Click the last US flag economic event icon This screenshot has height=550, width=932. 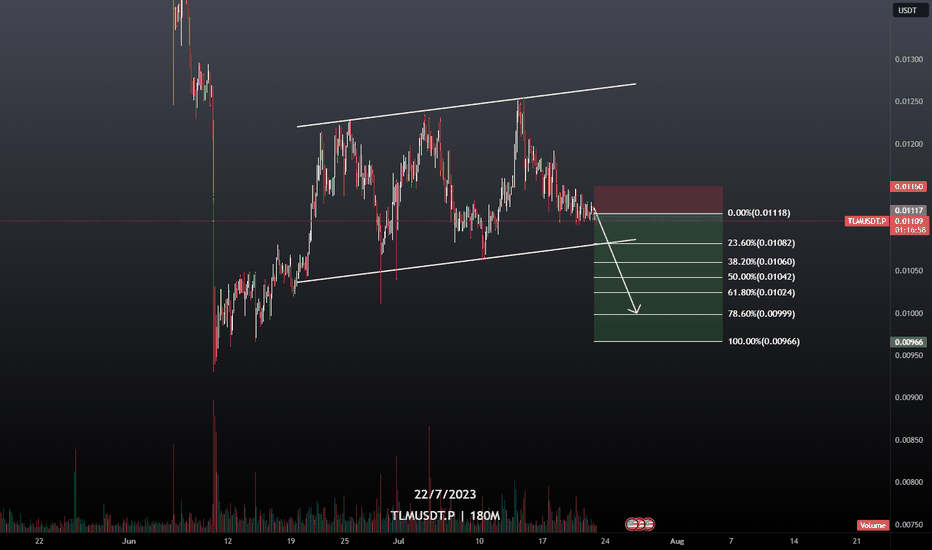[x=648, y=524]
